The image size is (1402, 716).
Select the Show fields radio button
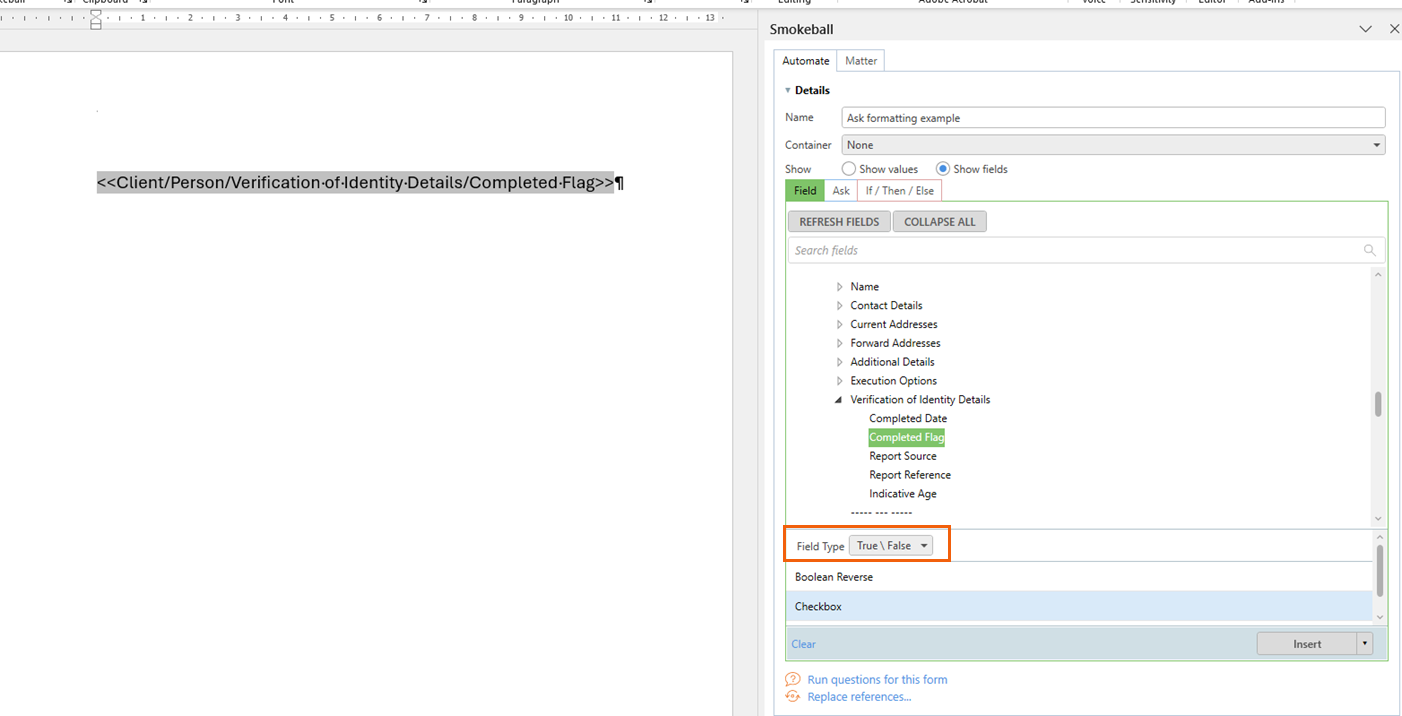[x=943, y=169]
